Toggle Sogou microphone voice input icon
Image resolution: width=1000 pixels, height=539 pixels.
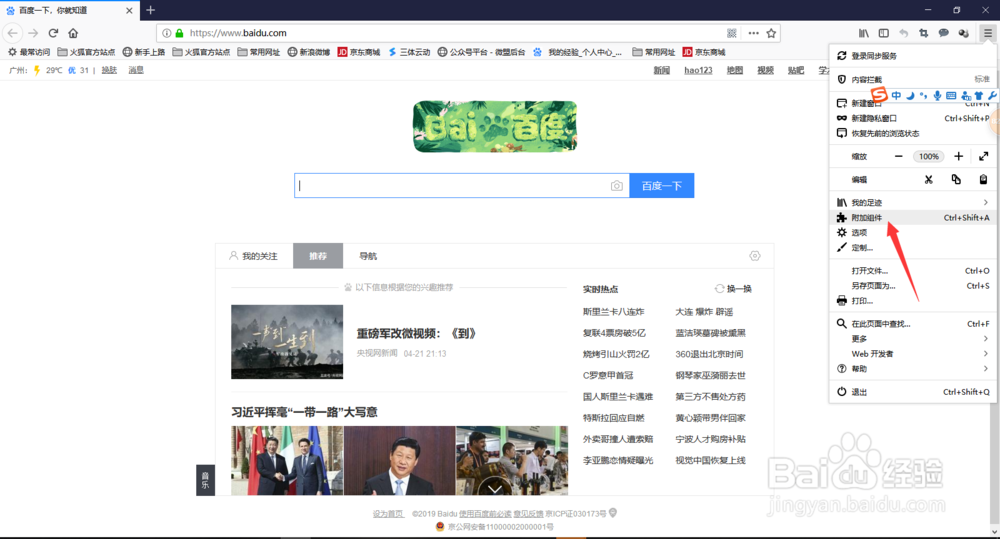(x=937, y=96)
